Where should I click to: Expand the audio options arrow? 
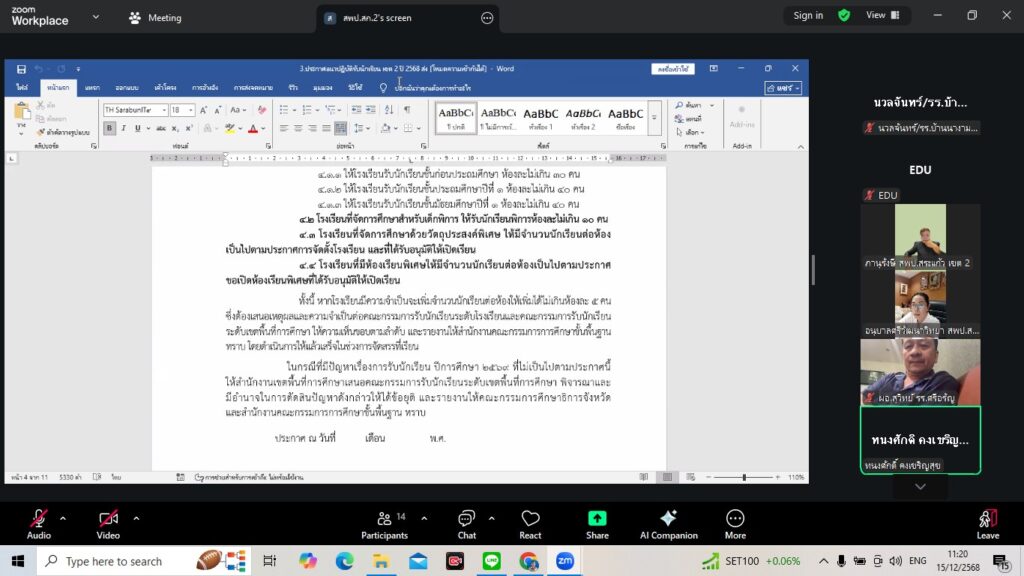coord(63,518)
